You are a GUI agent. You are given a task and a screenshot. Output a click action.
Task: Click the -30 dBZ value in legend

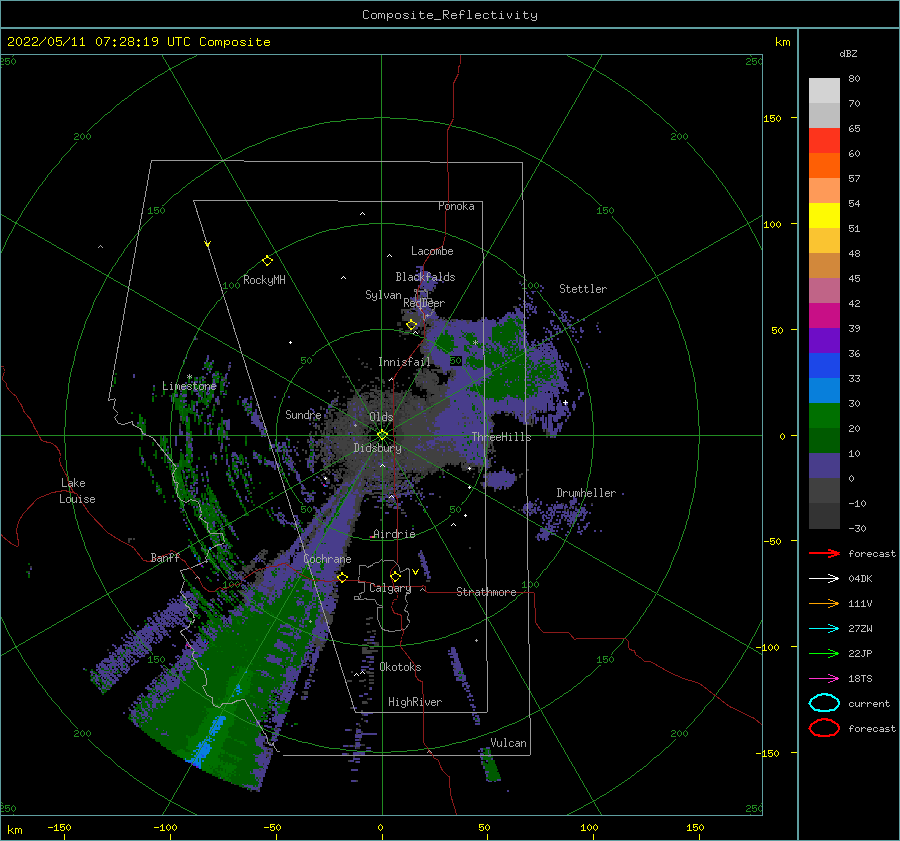point(857,528)
